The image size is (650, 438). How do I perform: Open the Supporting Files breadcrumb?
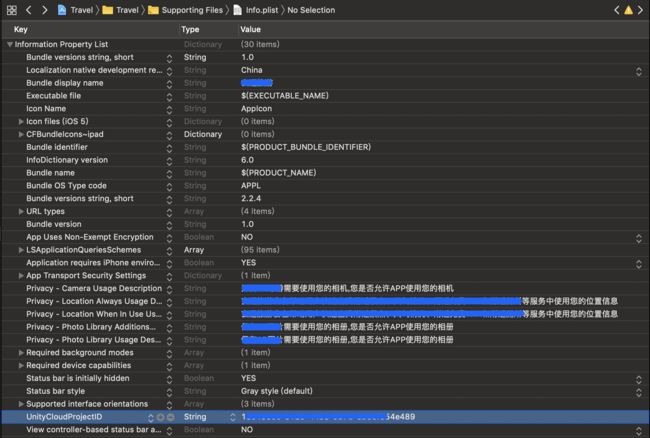pyautogui.click(x=185, y=10)
